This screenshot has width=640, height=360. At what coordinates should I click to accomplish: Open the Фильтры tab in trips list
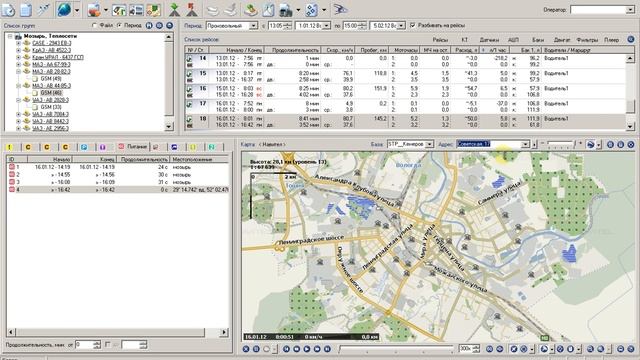[x=587, y=40]
